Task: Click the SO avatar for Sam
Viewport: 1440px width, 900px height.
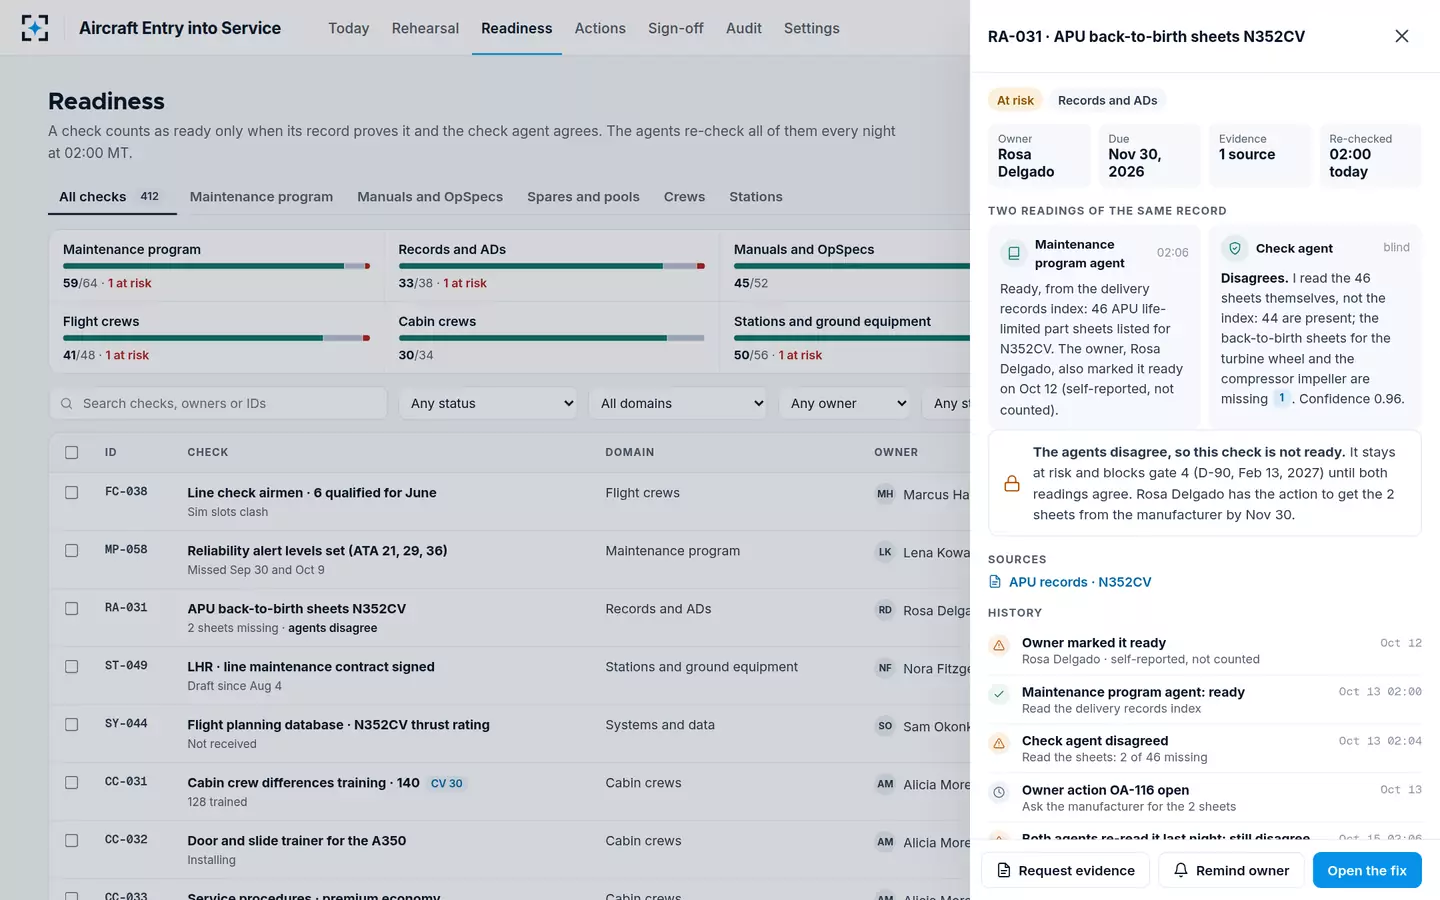Action: [x=885, y=726]
